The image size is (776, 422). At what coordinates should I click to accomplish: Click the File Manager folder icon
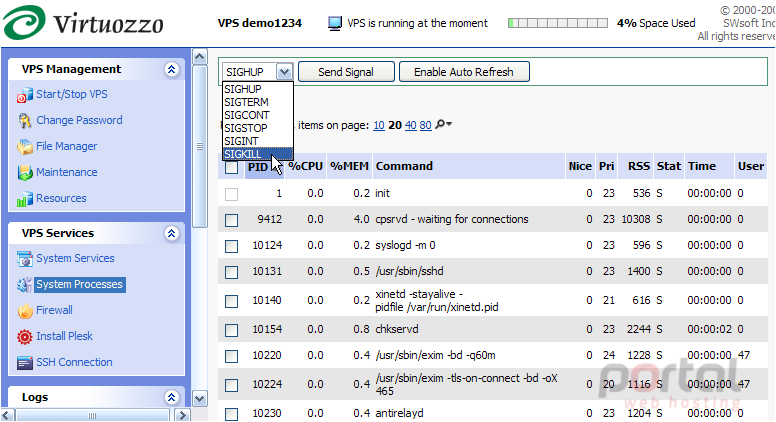click(24, 147)
